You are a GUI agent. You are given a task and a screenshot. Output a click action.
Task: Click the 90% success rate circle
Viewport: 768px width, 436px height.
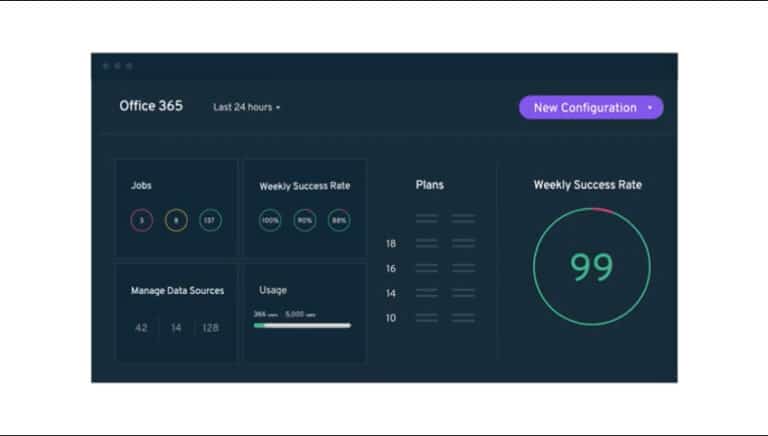305,220
